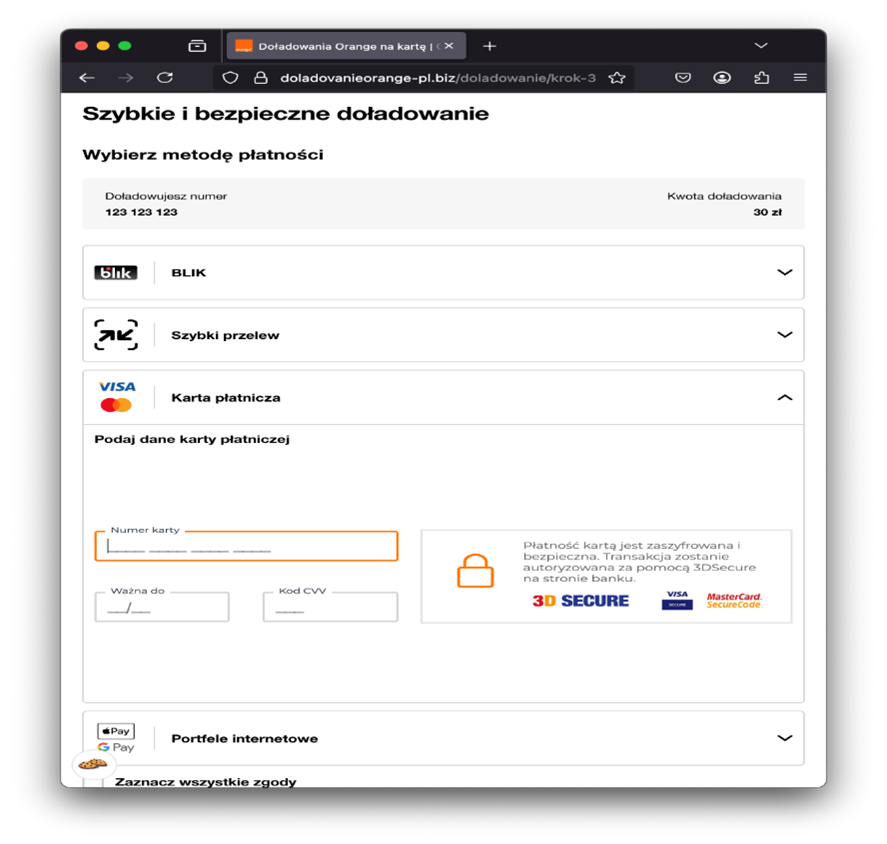Image resolution: width=887 pixels, height=844 pixels.
Task: Click the cookie settings icon
Action: click(93, 763)
